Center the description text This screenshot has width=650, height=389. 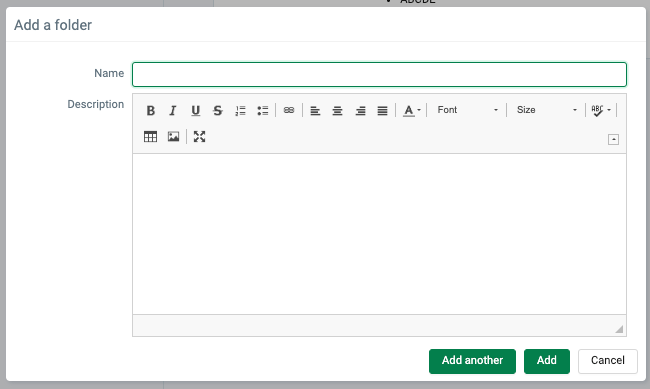[x=337, y=110]
